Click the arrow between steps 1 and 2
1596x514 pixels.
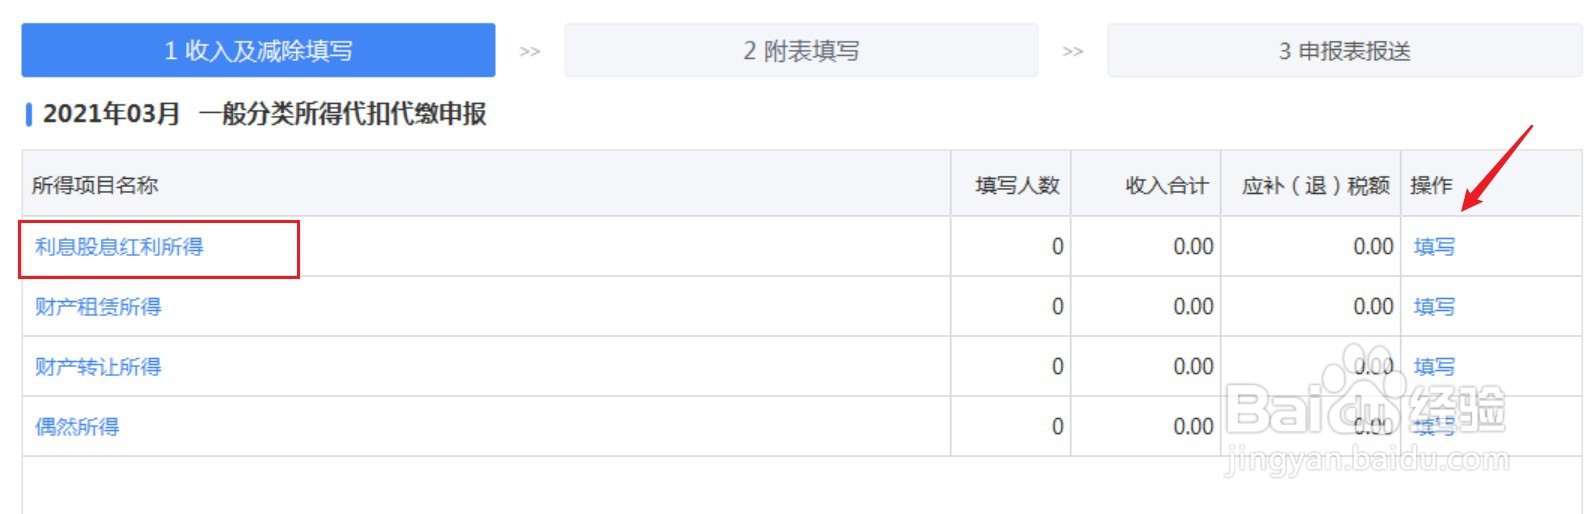pos(530,52)
